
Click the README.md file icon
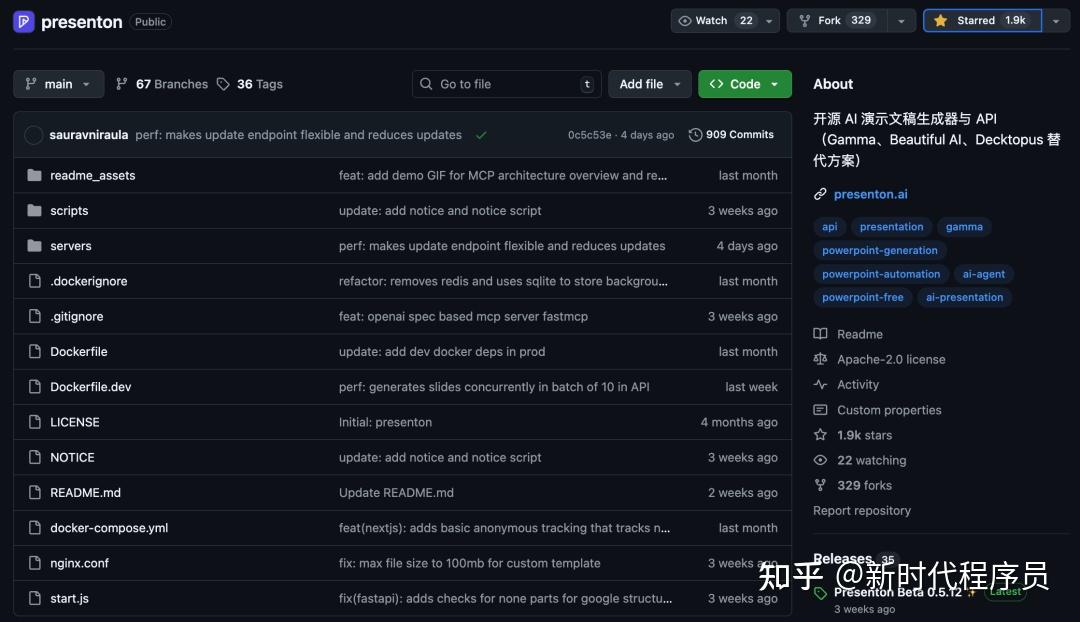tap(34, 493)
